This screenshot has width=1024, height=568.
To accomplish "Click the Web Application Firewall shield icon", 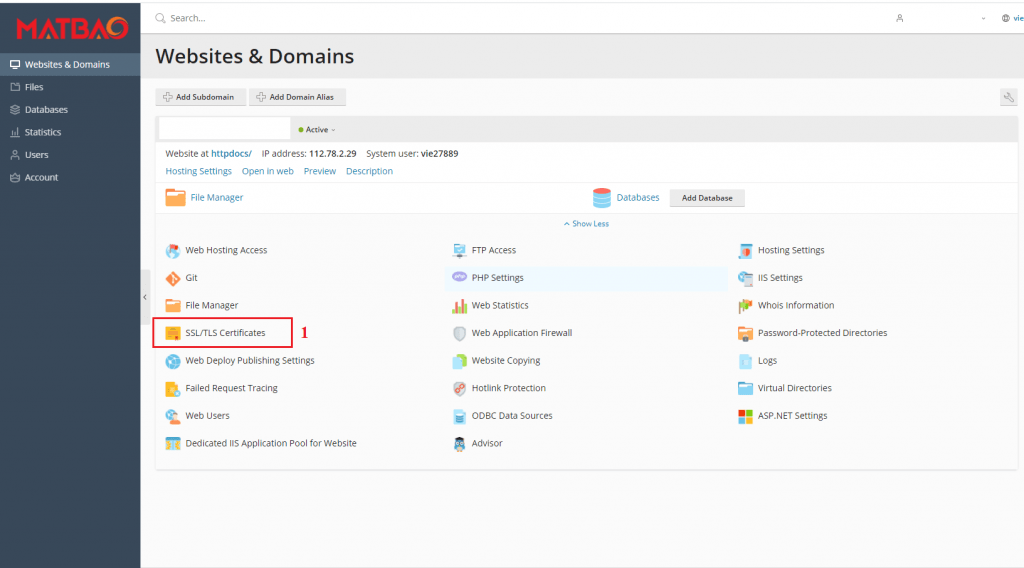I will (460, 333).
